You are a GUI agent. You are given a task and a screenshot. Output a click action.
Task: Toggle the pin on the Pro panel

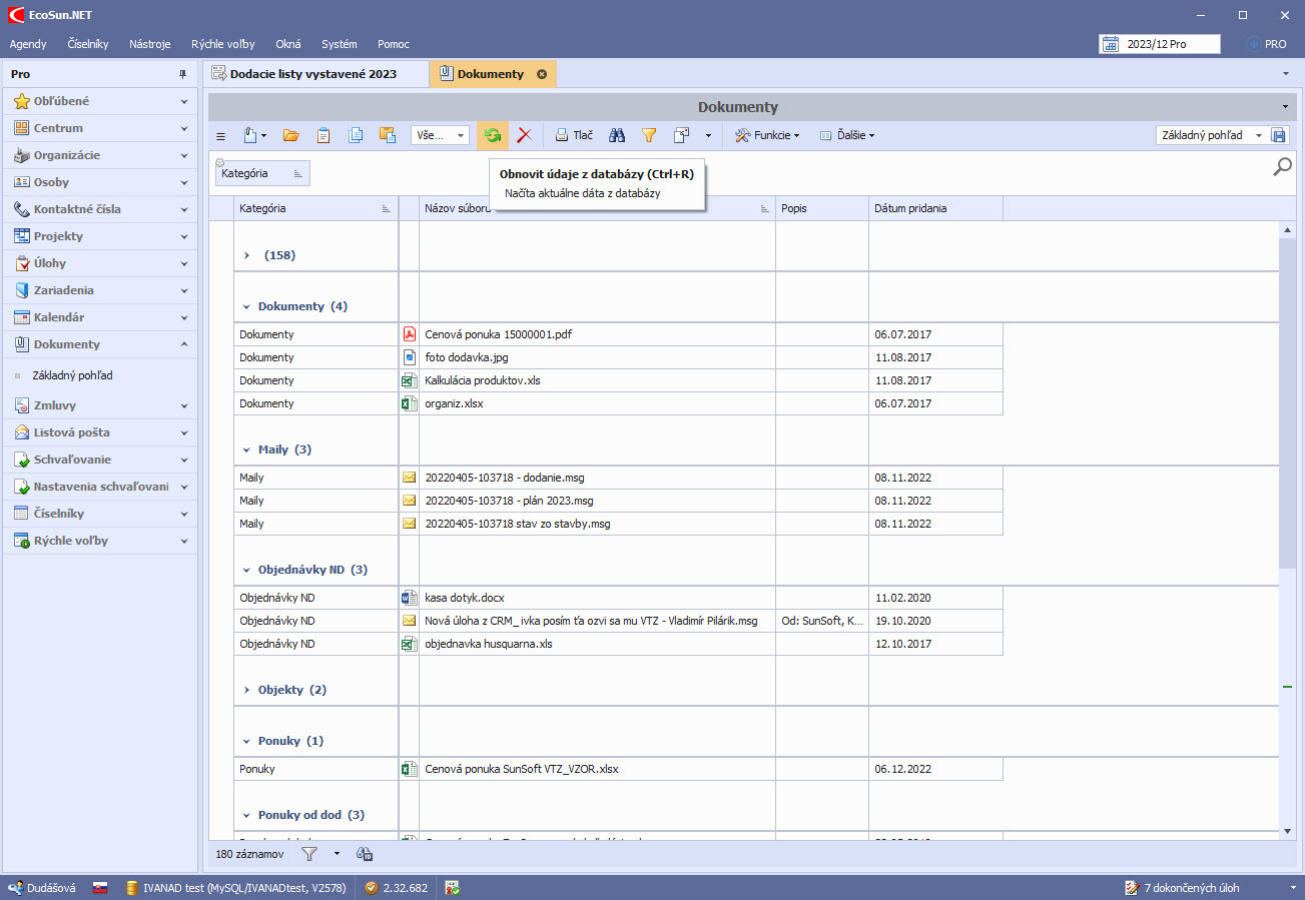tap(183, 74)
